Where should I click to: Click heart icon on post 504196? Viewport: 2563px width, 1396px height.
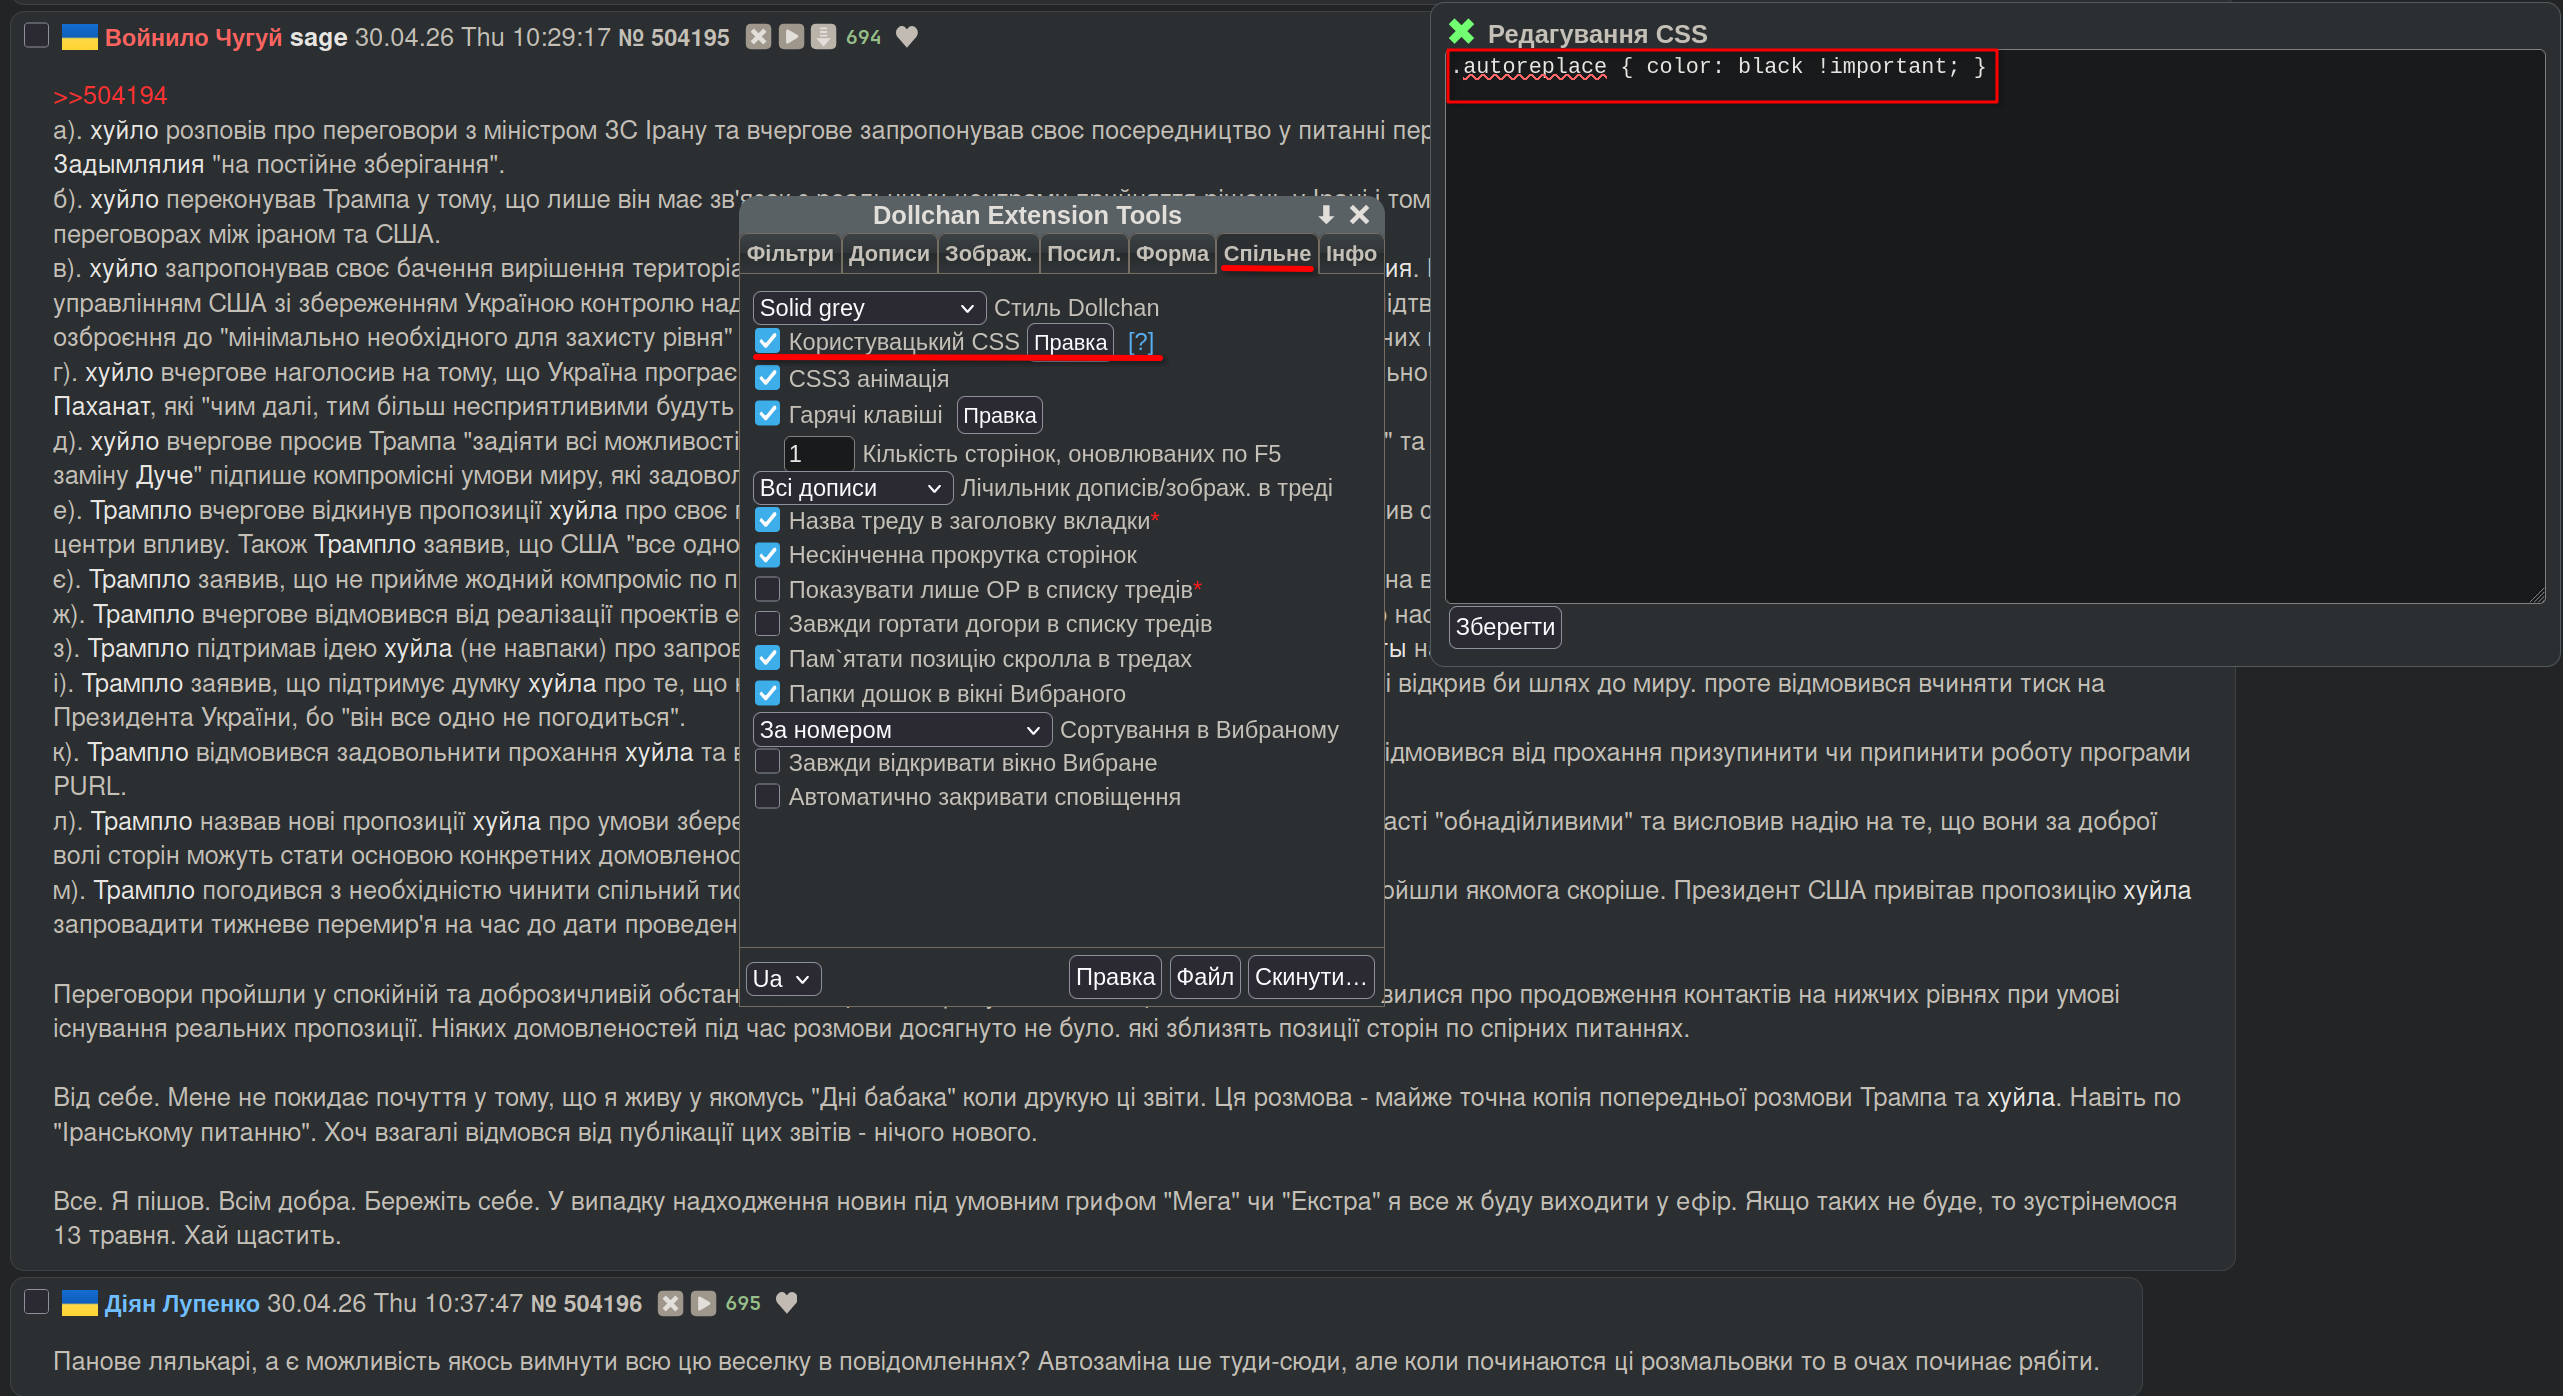pos(787,1303)
